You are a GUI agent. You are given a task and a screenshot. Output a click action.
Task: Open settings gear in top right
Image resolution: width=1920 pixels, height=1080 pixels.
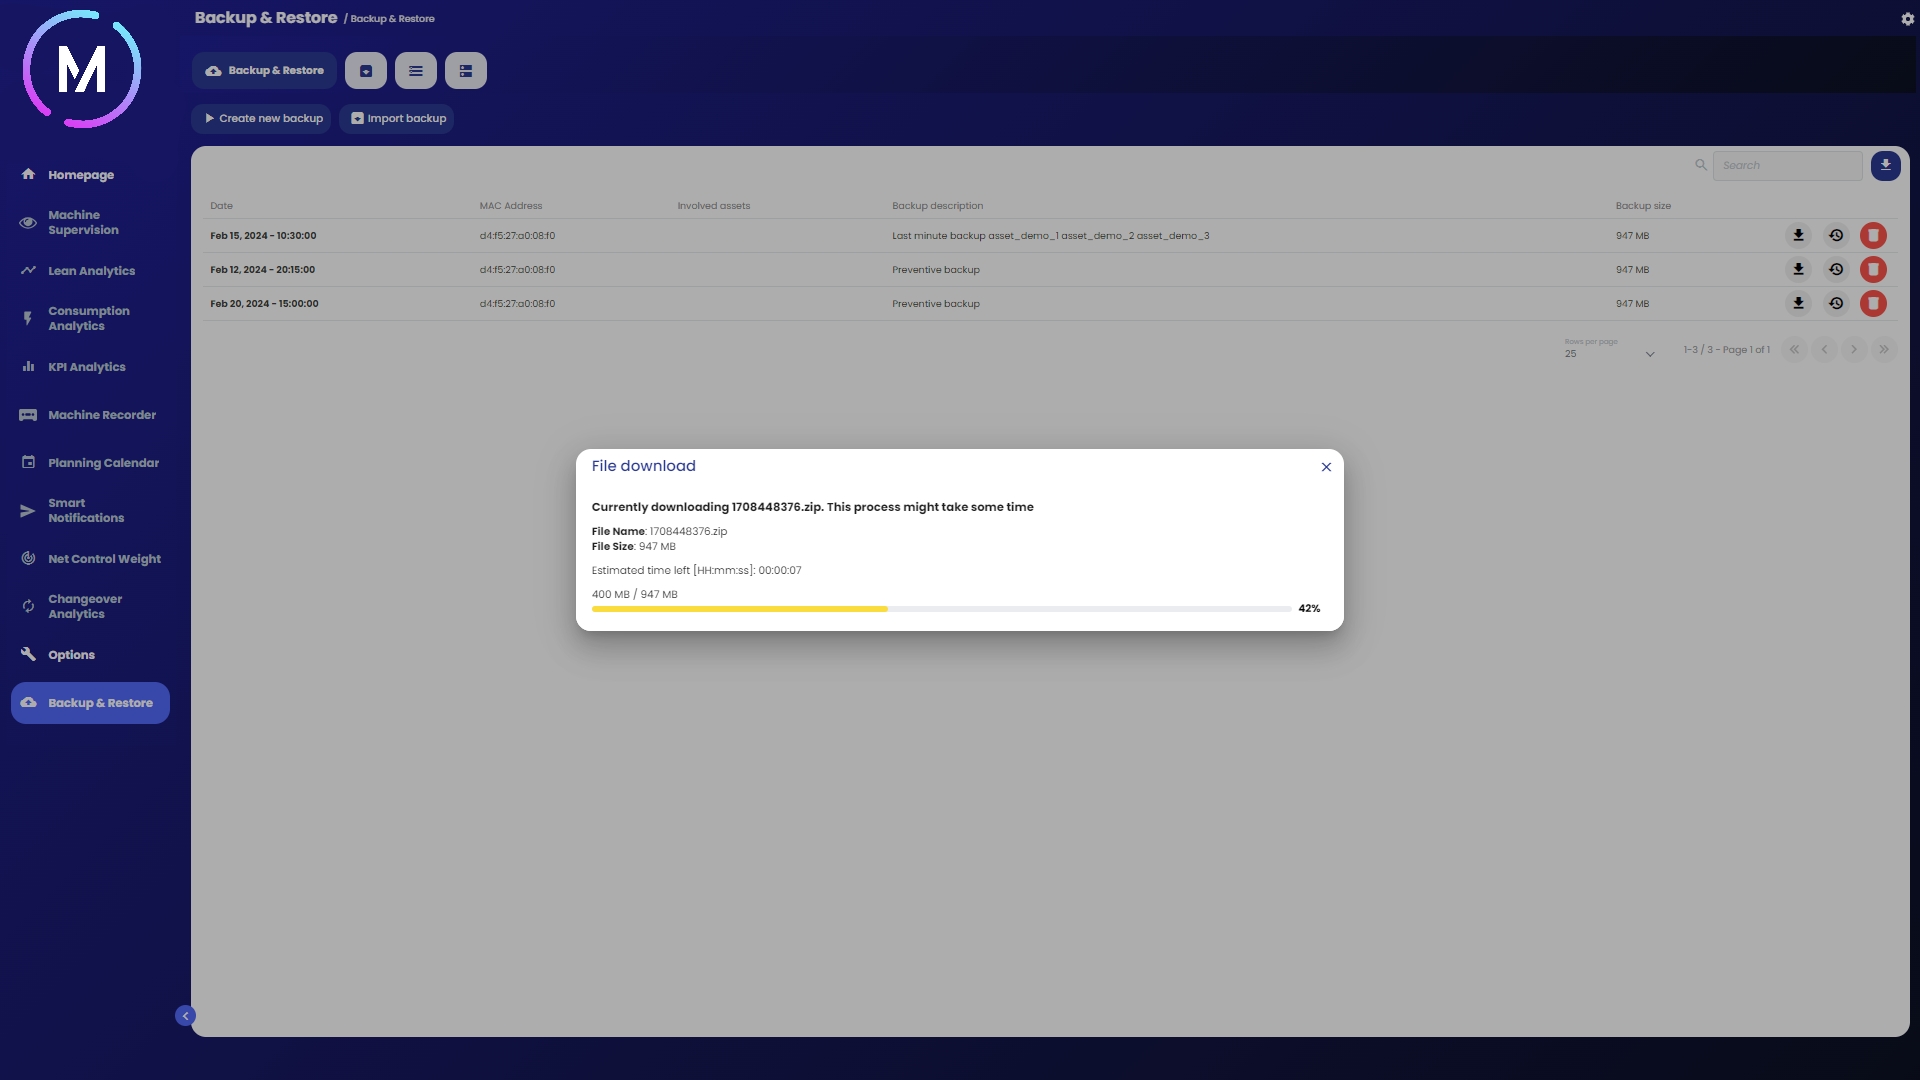(1907, 19)
